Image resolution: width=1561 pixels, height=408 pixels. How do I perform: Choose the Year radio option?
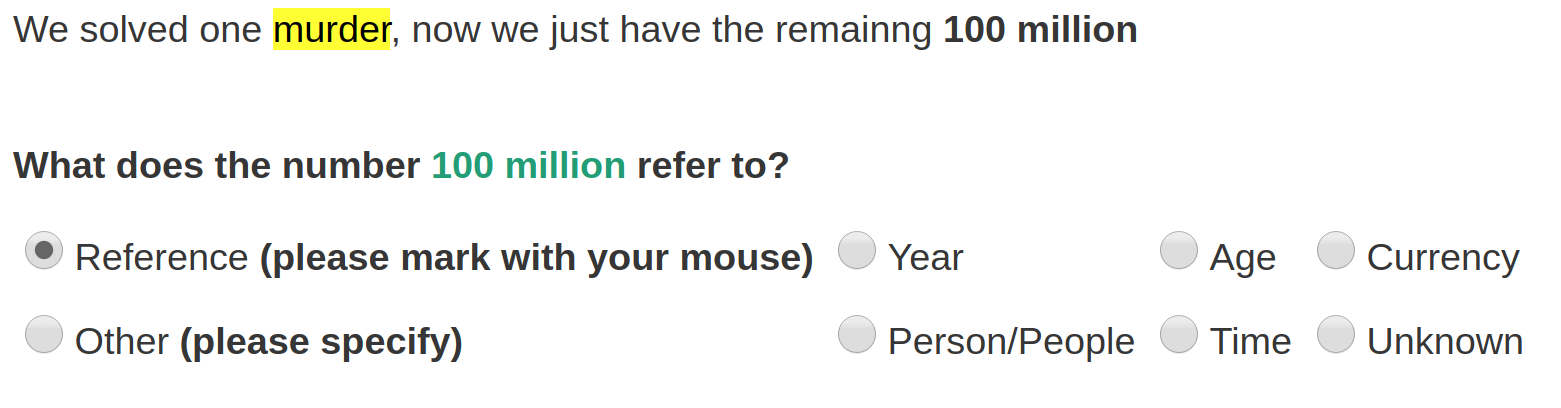pyautogui.click(x=857, y=251)
